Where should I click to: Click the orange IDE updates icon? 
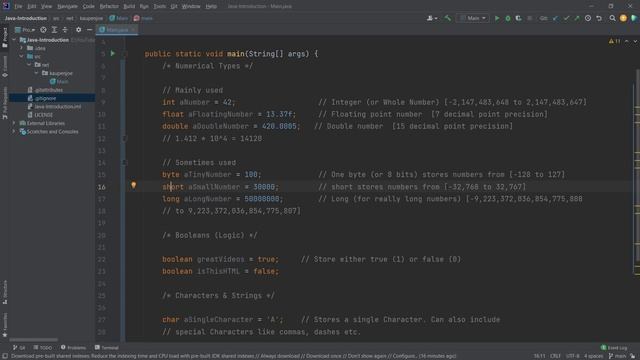coord(623,18)
